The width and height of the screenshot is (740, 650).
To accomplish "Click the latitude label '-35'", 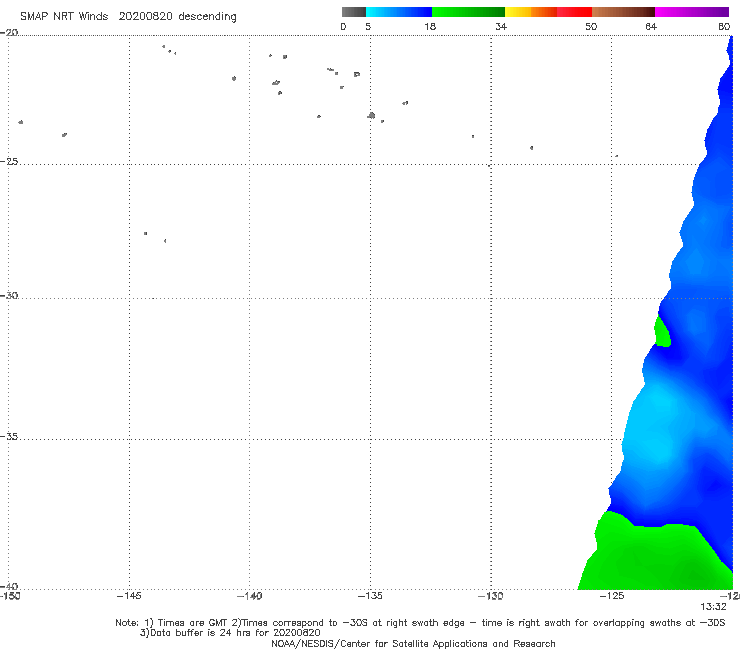I will [9, 436].
